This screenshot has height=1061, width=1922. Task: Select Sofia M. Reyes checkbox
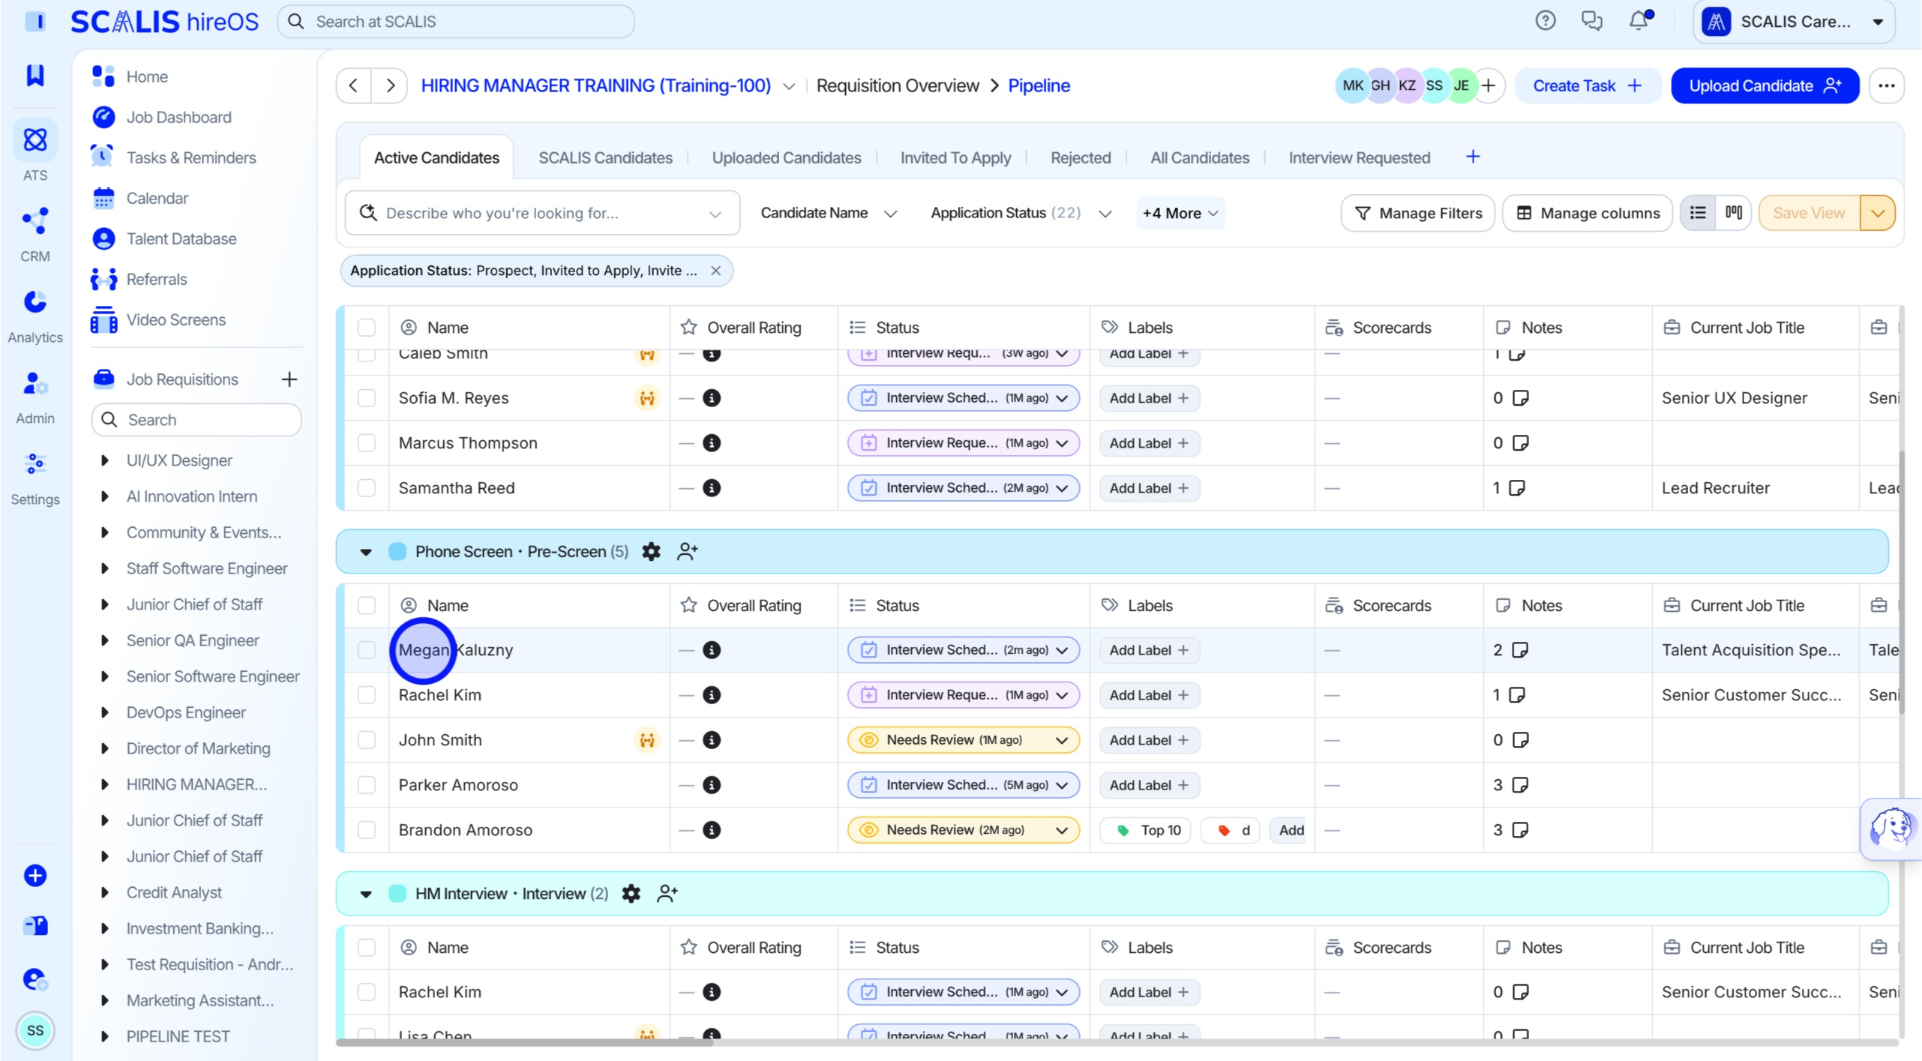367,398
